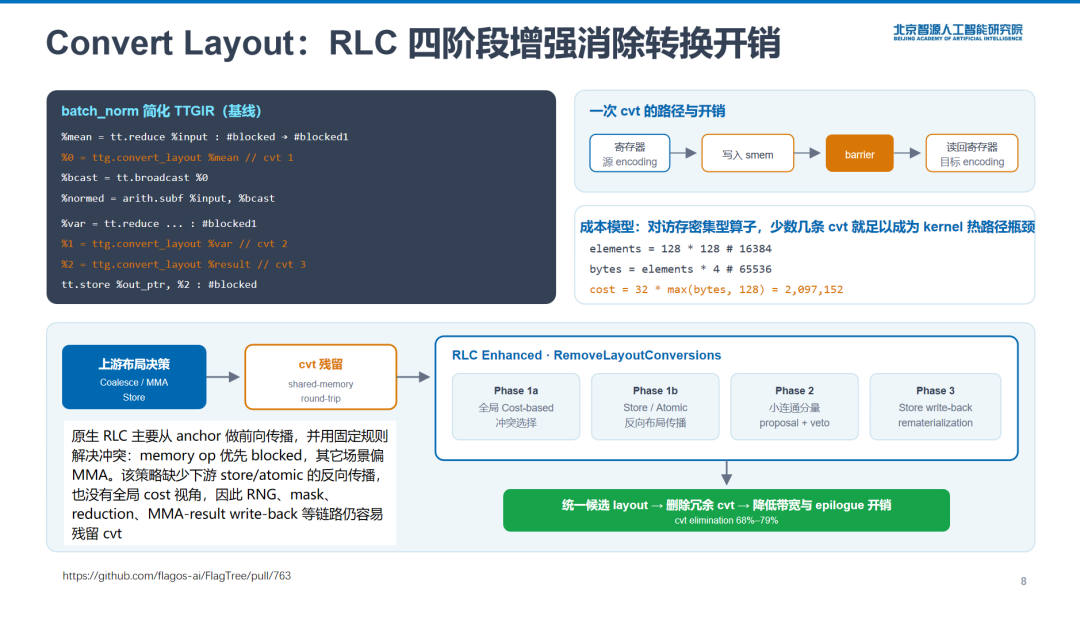Click the slide page number 8

tap(1024, 581)
